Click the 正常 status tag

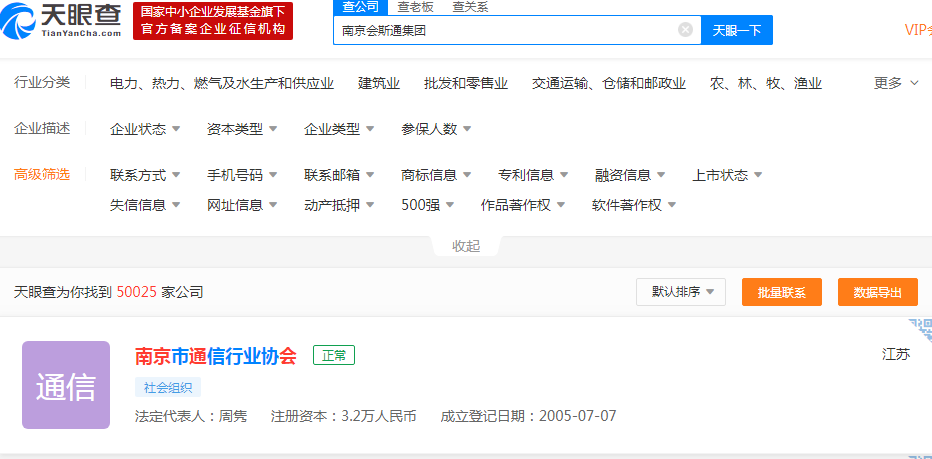pyautogui.click(x=334, y=356)
